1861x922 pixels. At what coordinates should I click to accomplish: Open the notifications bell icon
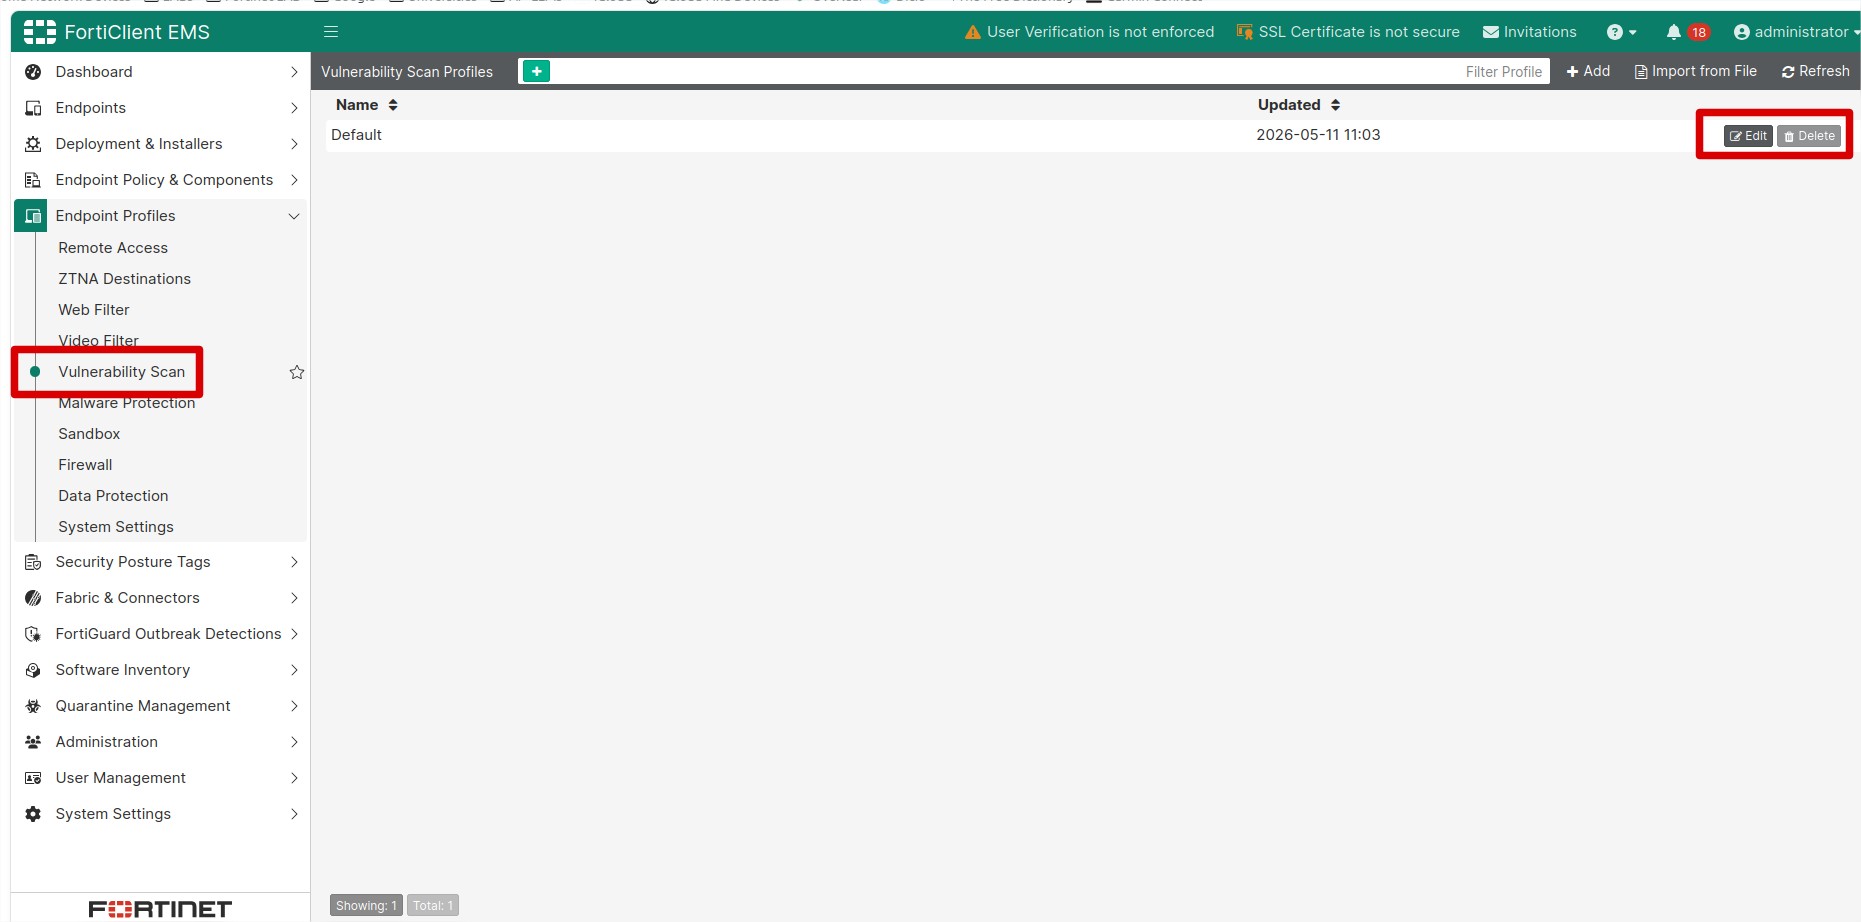[1673, 32]
